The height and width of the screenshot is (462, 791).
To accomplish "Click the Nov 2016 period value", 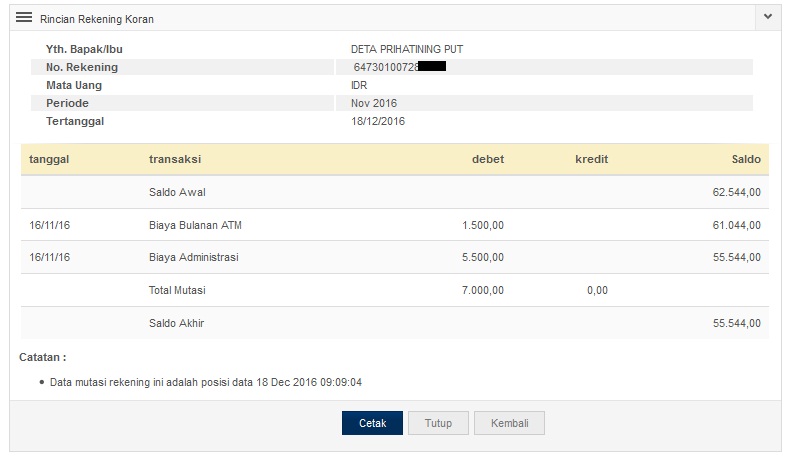I will 374,103.
